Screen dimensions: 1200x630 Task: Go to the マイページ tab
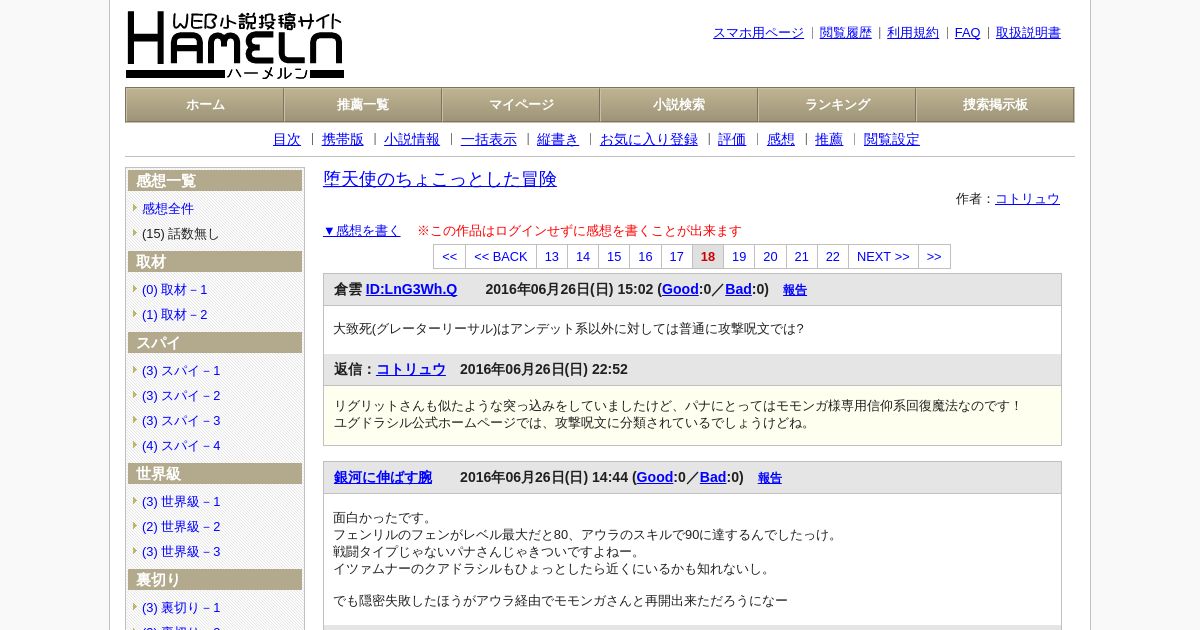pyautogui.click(x=521, y=105)
